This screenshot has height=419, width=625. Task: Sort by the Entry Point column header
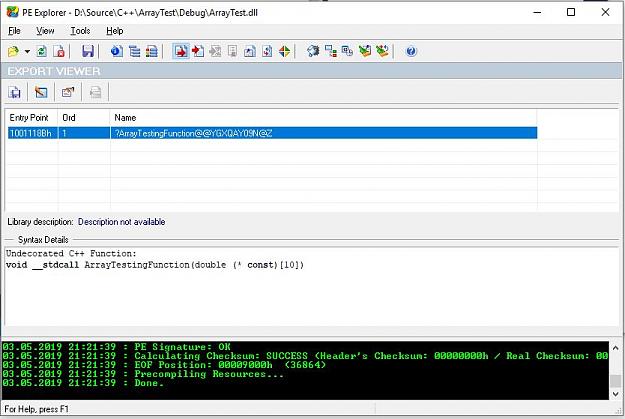[x=31, y=118]
